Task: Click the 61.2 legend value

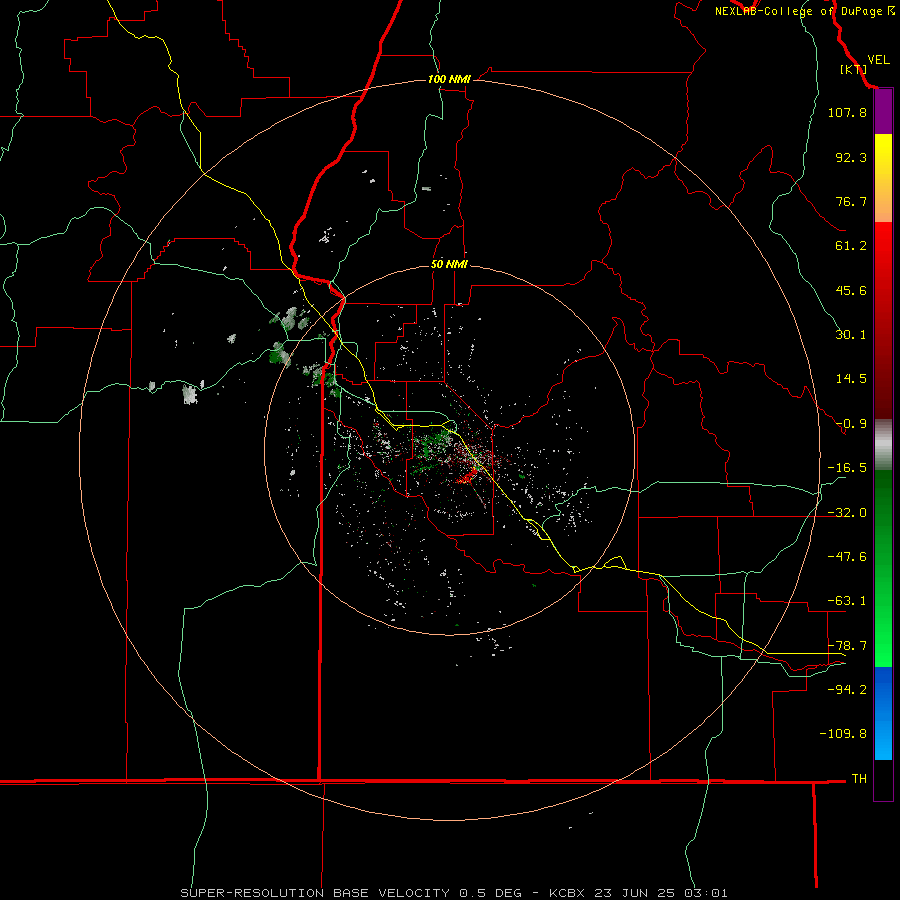Action: 851,246
